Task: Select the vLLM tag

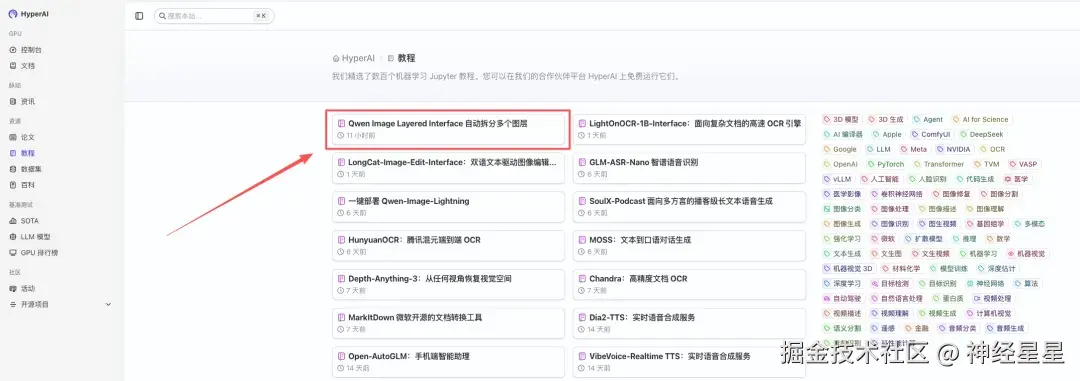Action: coord(838,179)
